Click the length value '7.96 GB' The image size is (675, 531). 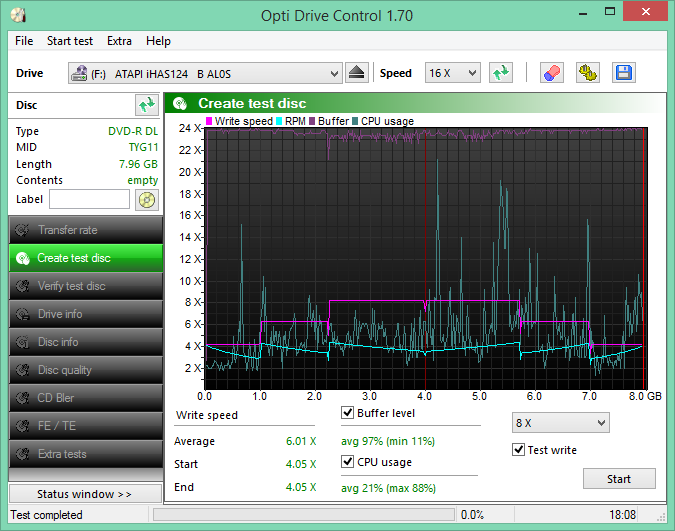click(138, 164)
